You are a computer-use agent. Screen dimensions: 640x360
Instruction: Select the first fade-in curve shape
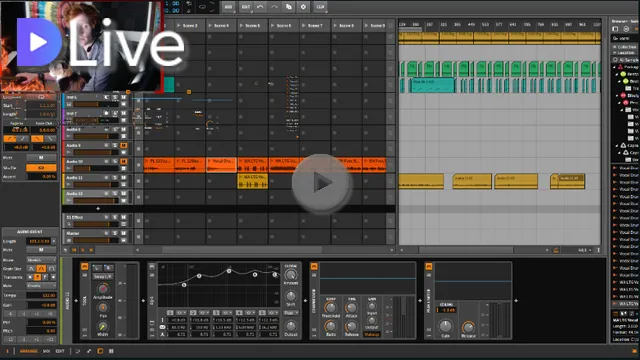(10, 139)
